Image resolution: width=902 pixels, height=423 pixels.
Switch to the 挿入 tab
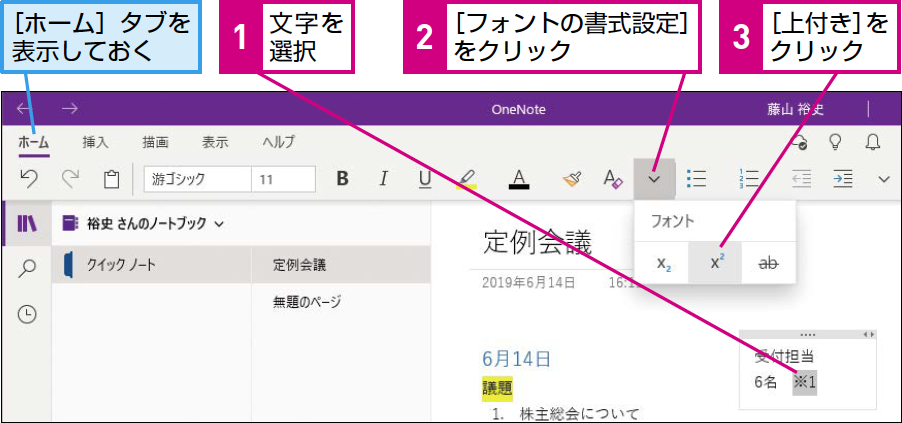point(95,143)
